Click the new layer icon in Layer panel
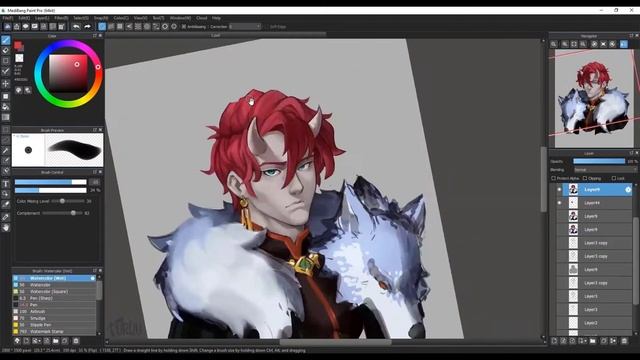 pos(554,340)
